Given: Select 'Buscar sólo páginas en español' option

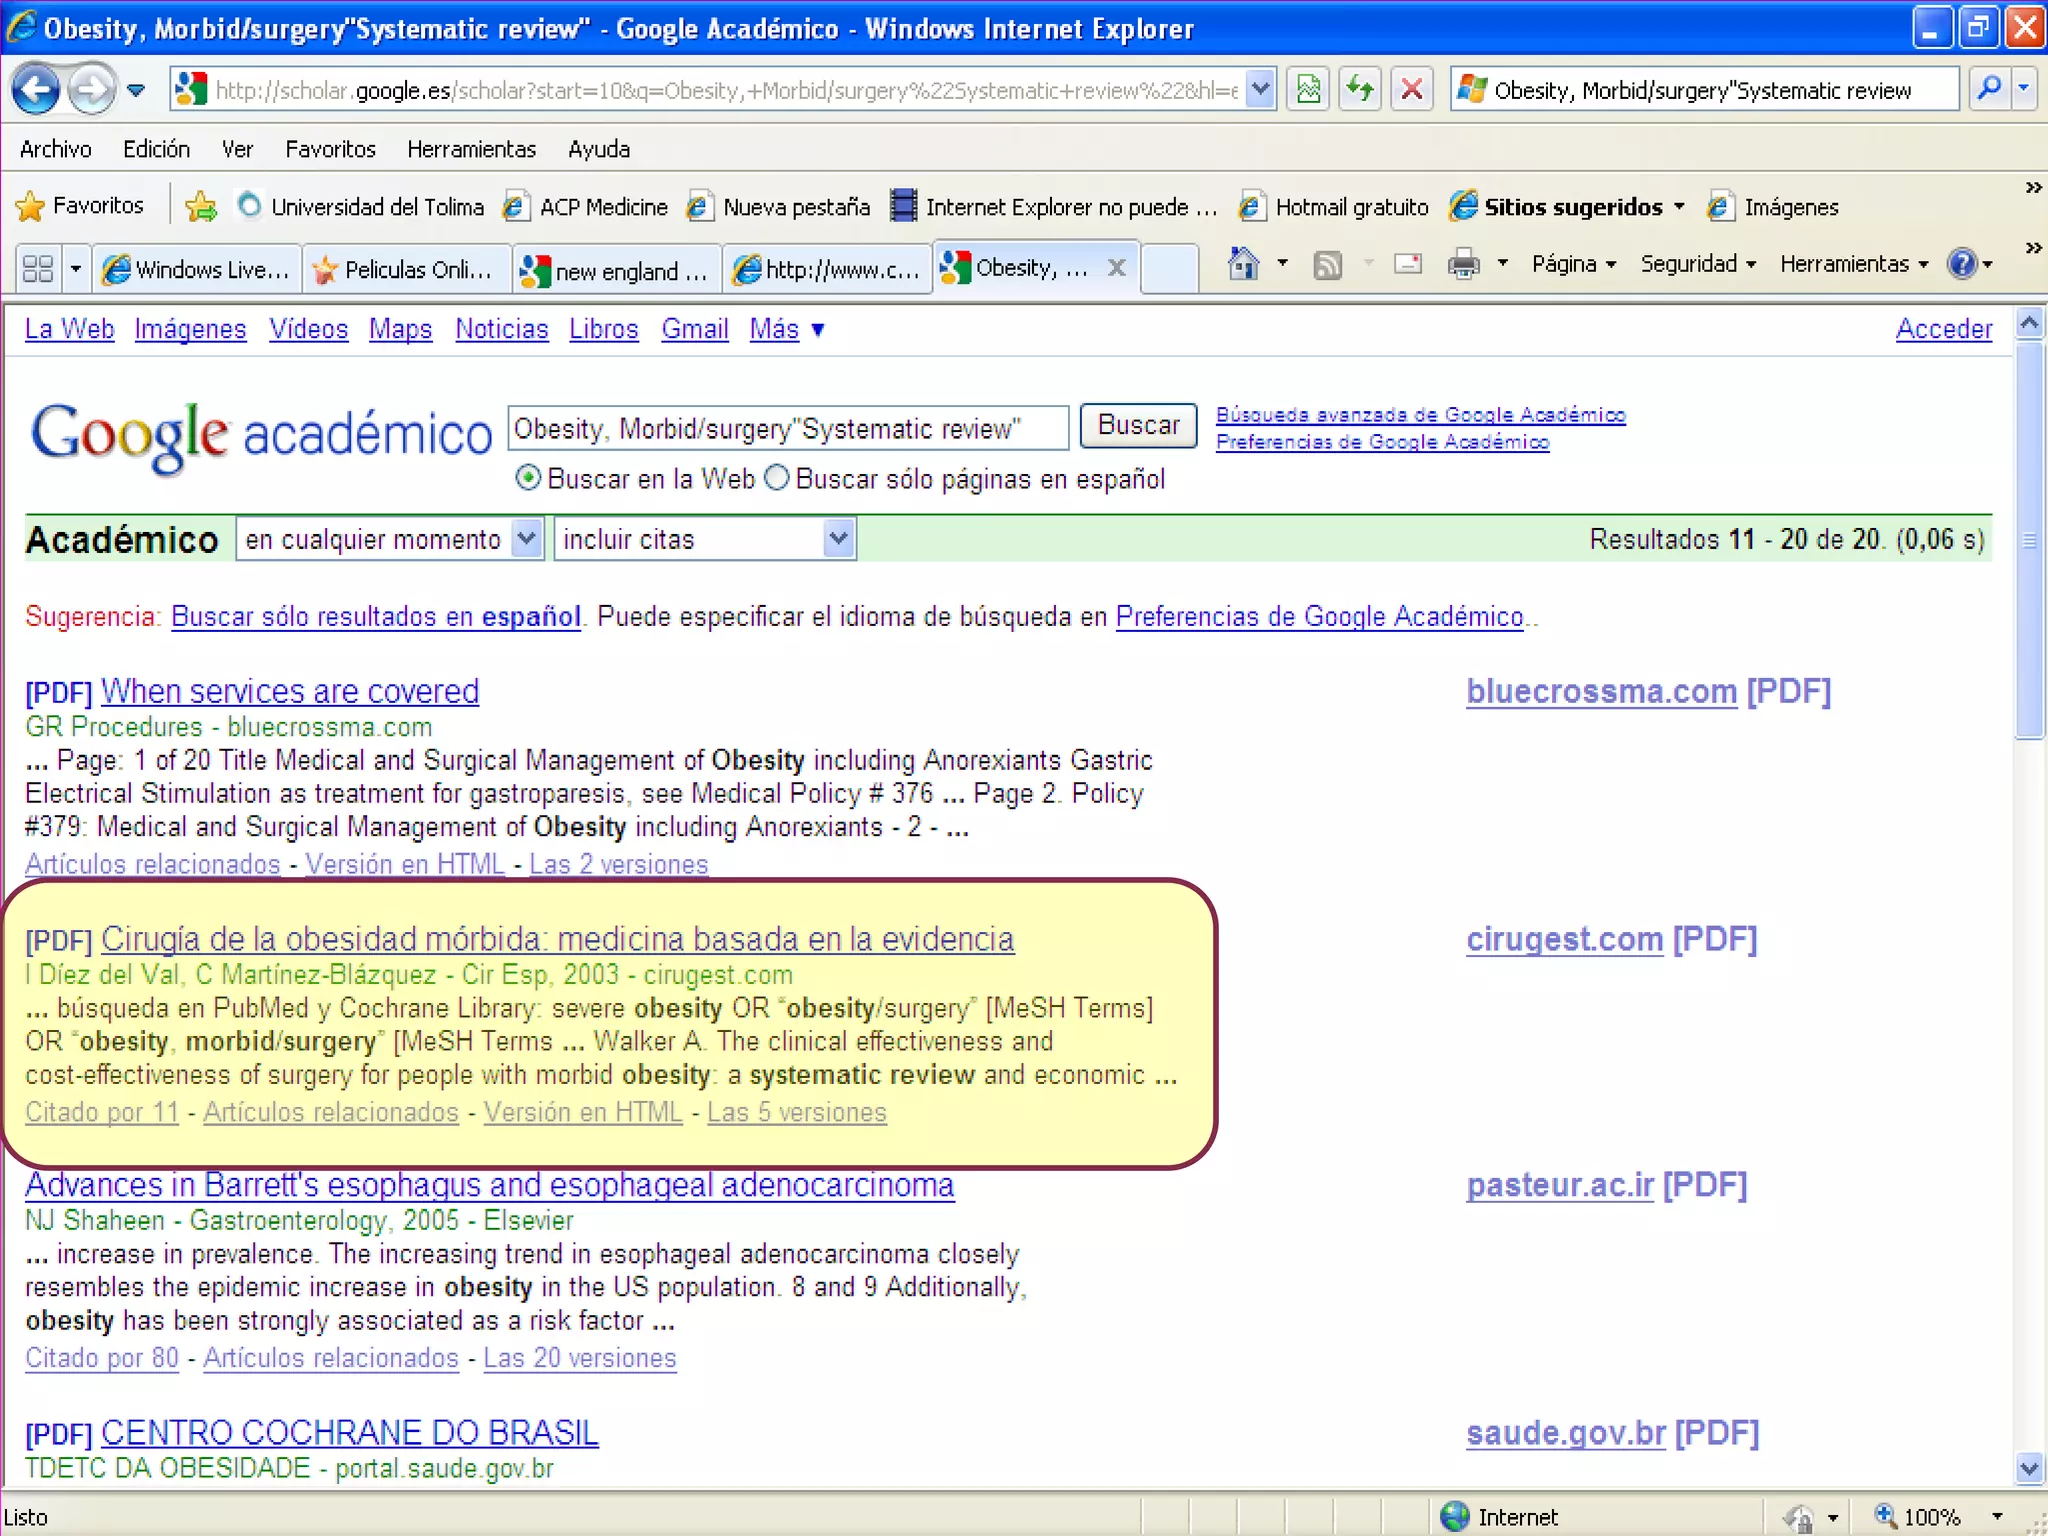Looking at the screenshot, I should [x=777, y=478].
